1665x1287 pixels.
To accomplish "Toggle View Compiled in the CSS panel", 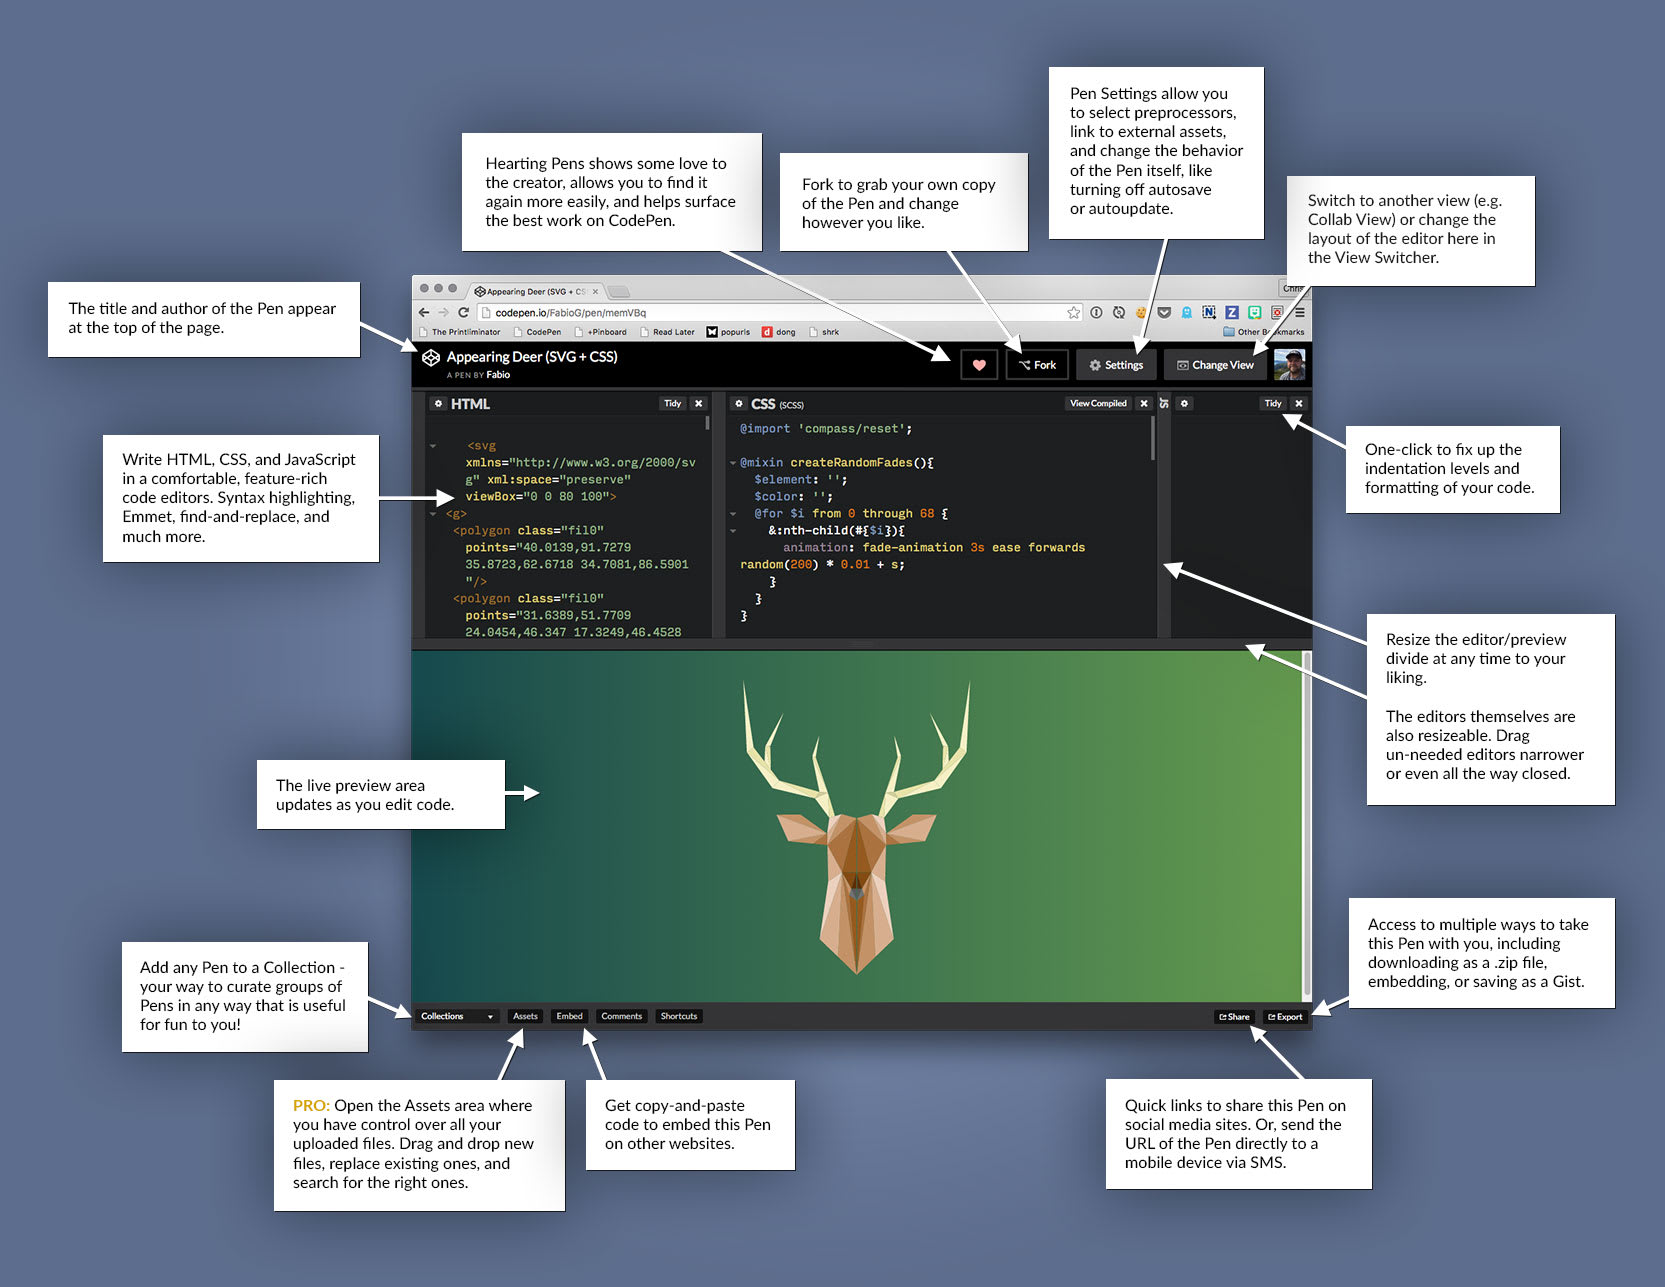I will 1098,403.
